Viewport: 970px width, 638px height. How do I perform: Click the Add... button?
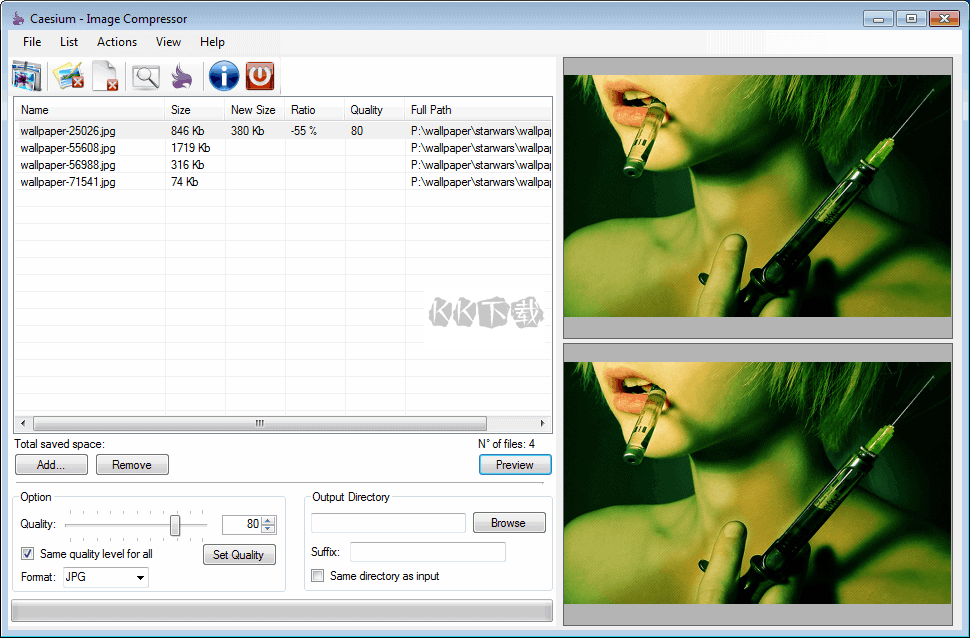51,465
